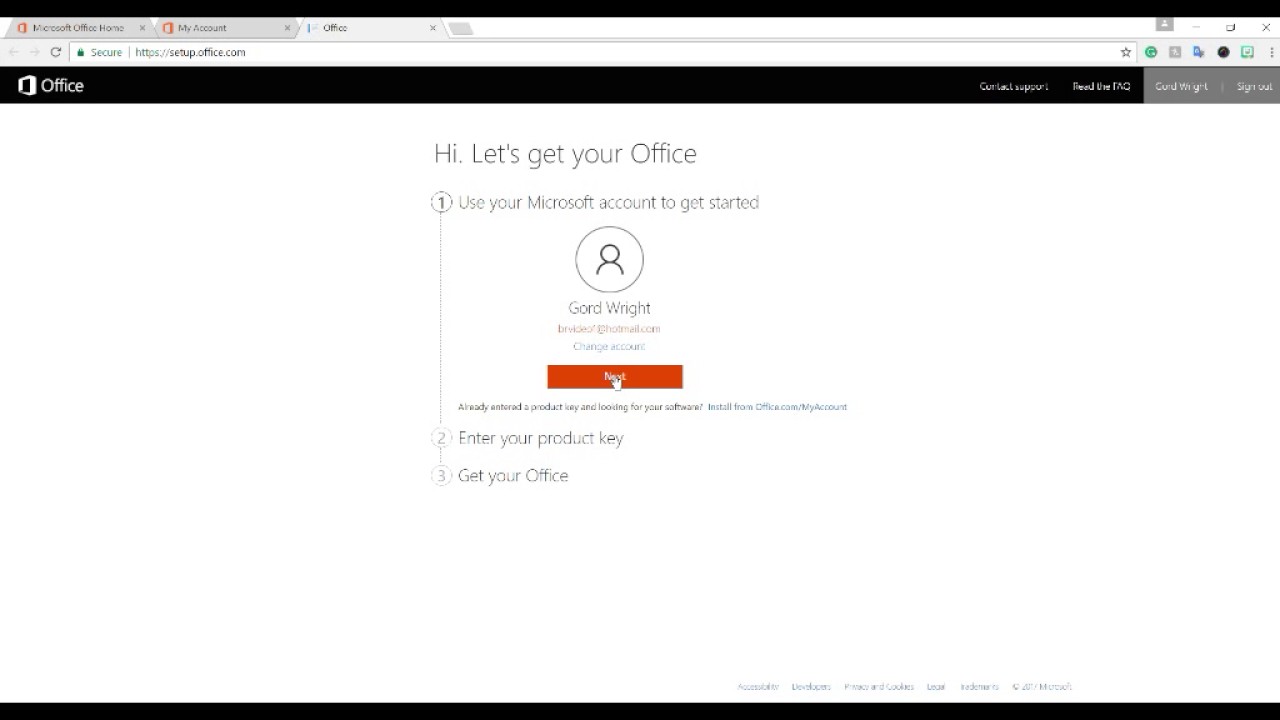Bookmark this page with star icon
This screenshot has width=1280, height=720.
pos(1126,52)
